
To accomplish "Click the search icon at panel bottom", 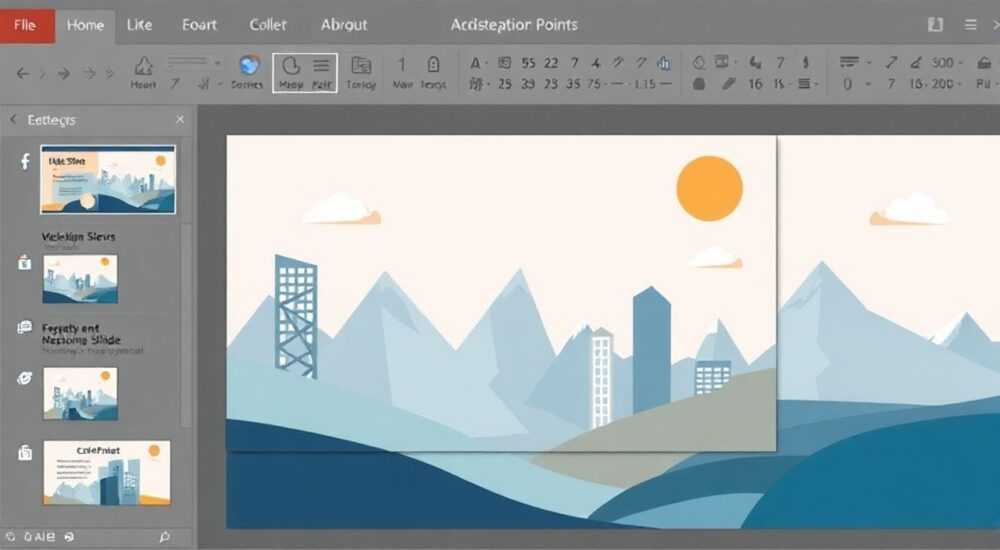I will coord(165,537).
